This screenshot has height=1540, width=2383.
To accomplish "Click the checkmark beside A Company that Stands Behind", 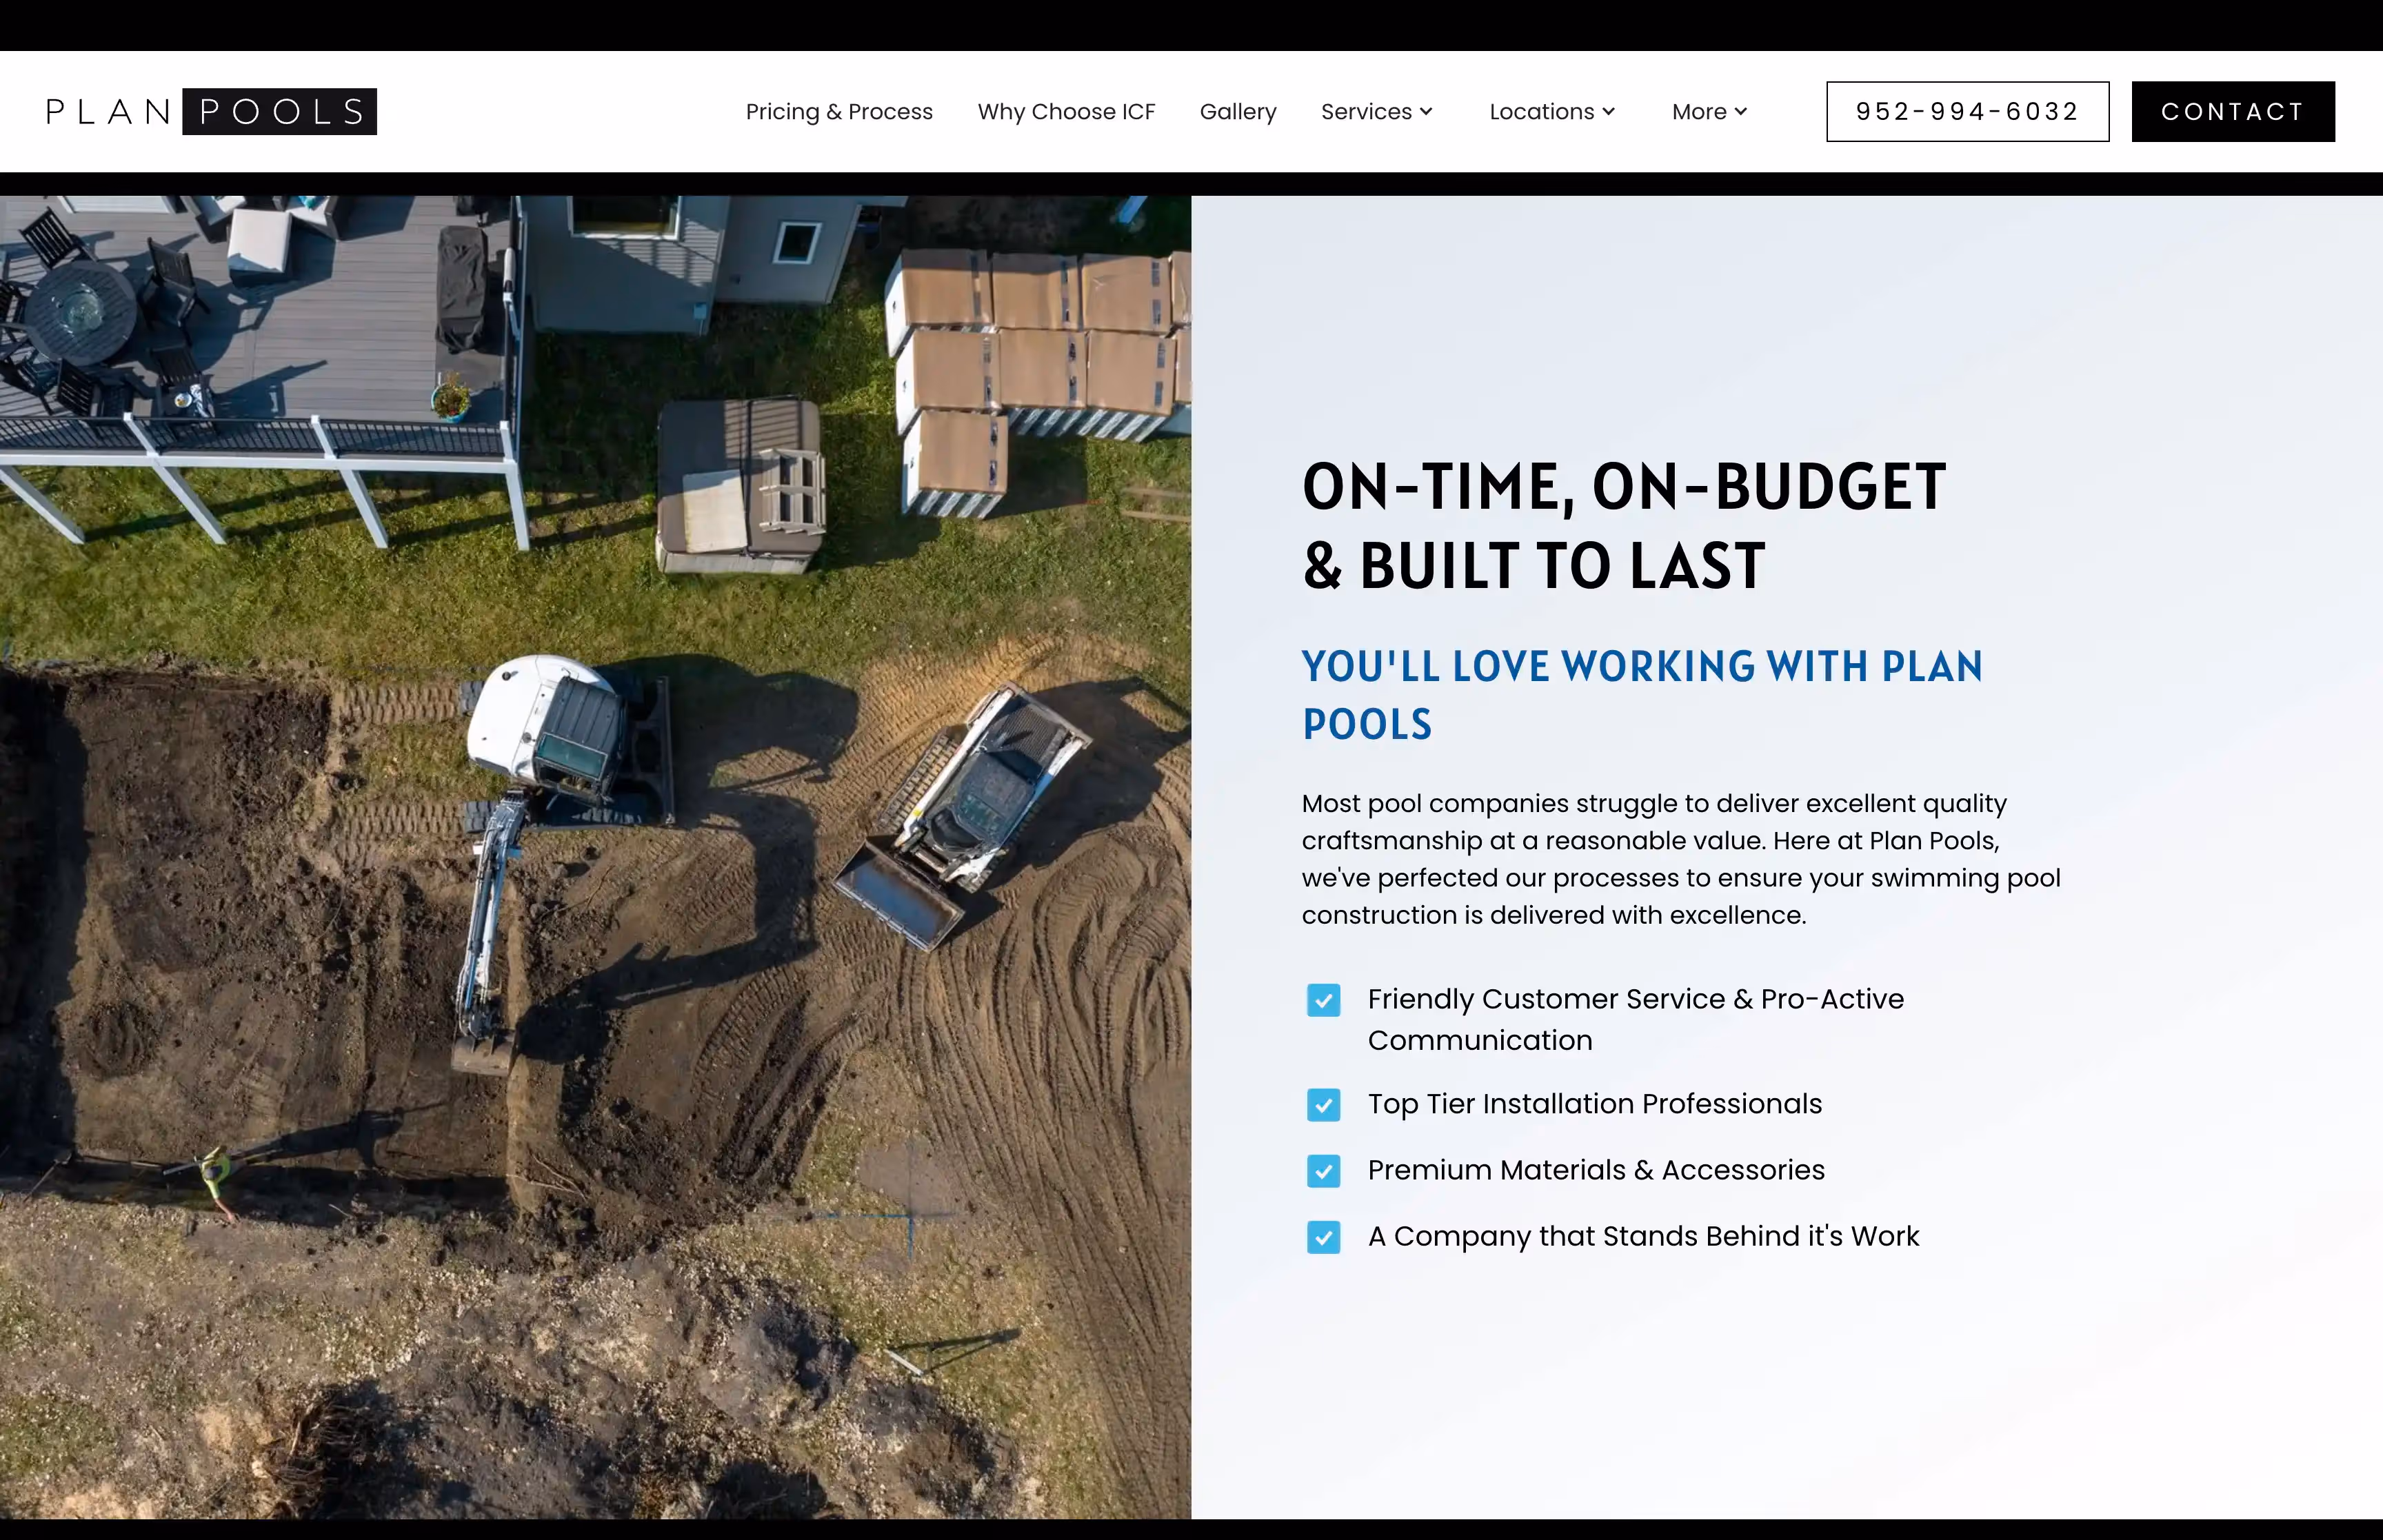I will tap(1323, 1237).
